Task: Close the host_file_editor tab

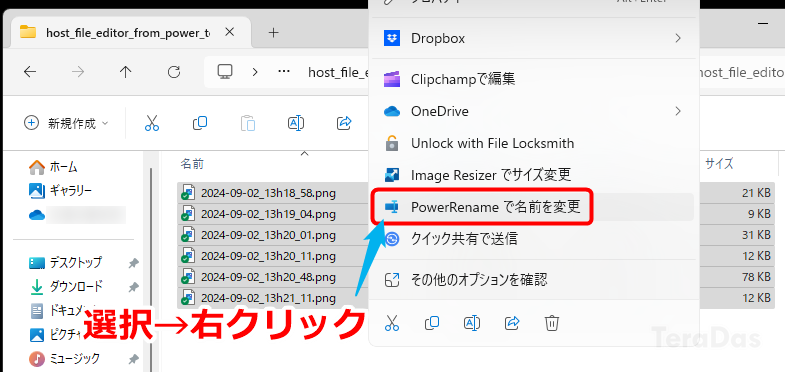Action: point(229,32)
